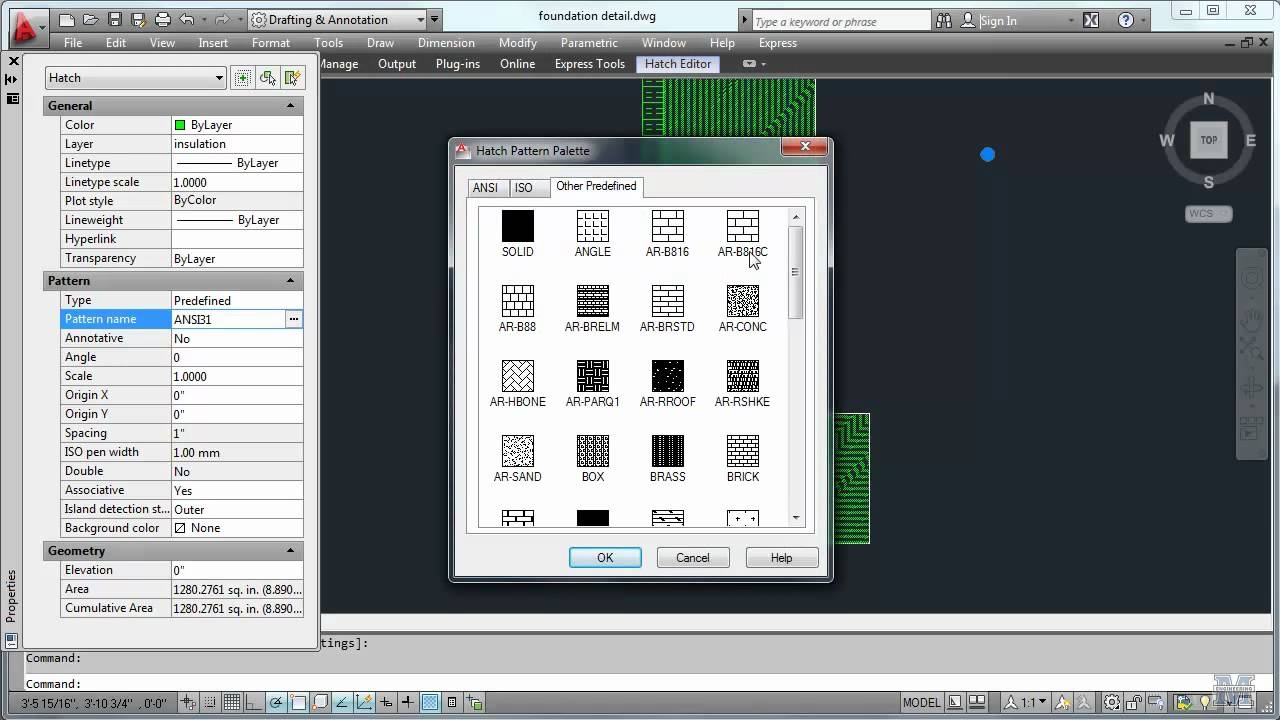Click OK in the Hatch Pattern Palette
Viewport: 1280px width, 720px height.
[x=604, y=557]
